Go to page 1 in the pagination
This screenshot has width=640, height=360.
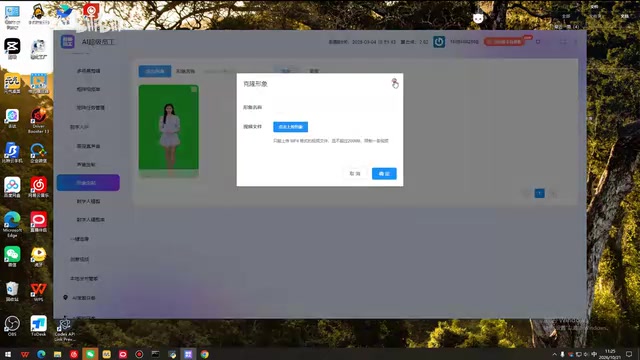pos(540,193)
